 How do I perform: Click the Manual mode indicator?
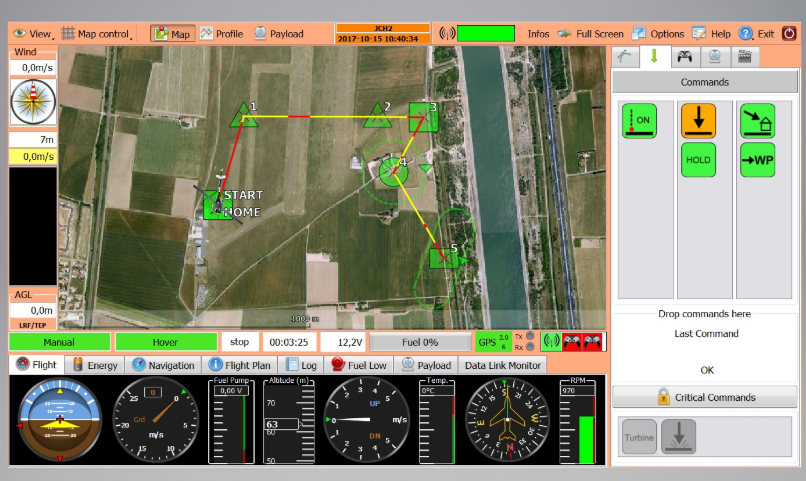point(59,342)
